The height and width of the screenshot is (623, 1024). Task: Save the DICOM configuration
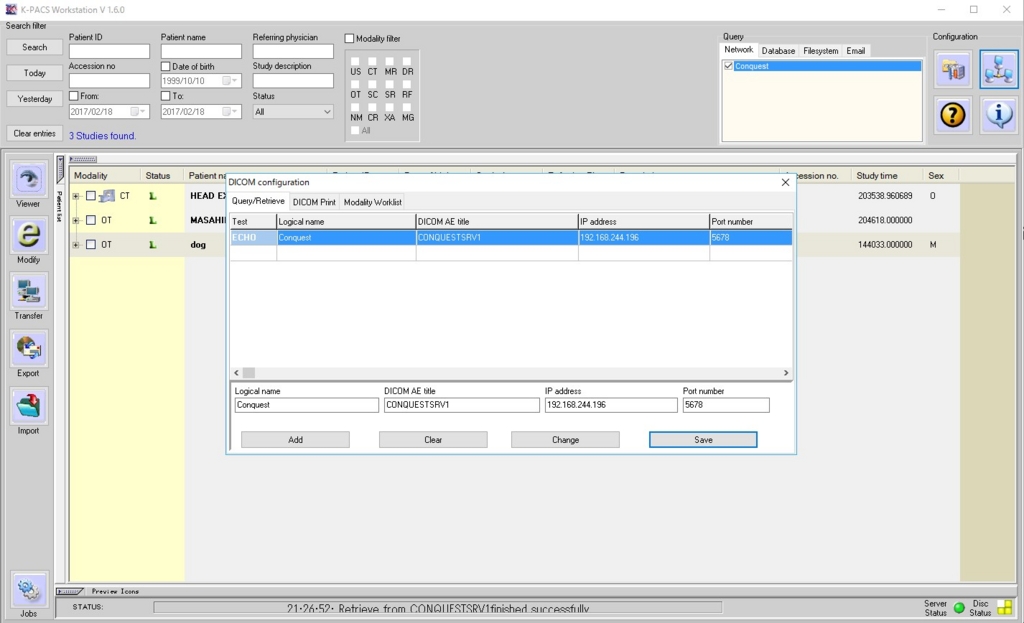[703, 439]
